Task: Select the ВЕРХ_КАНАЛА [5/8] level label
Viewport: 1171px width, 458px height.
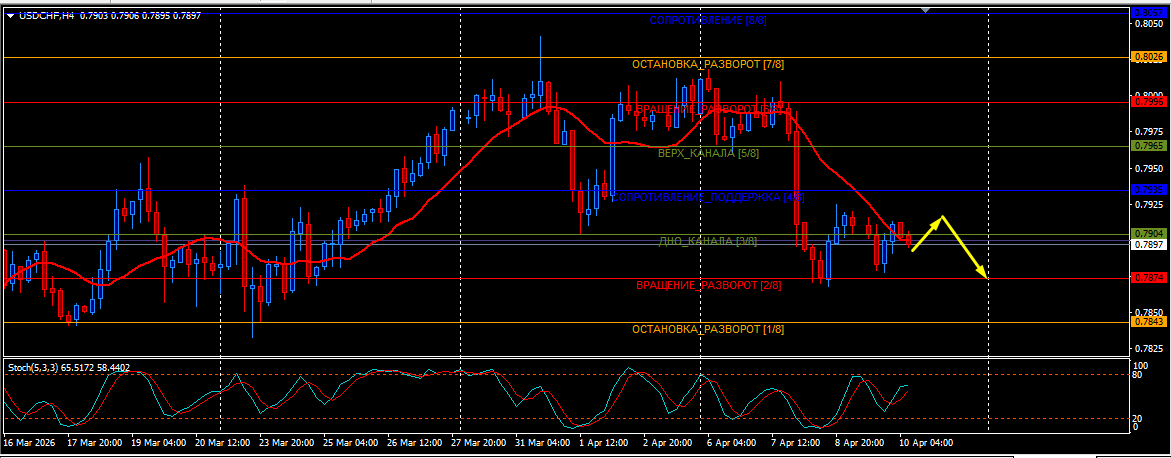Action: click(708, 153)
